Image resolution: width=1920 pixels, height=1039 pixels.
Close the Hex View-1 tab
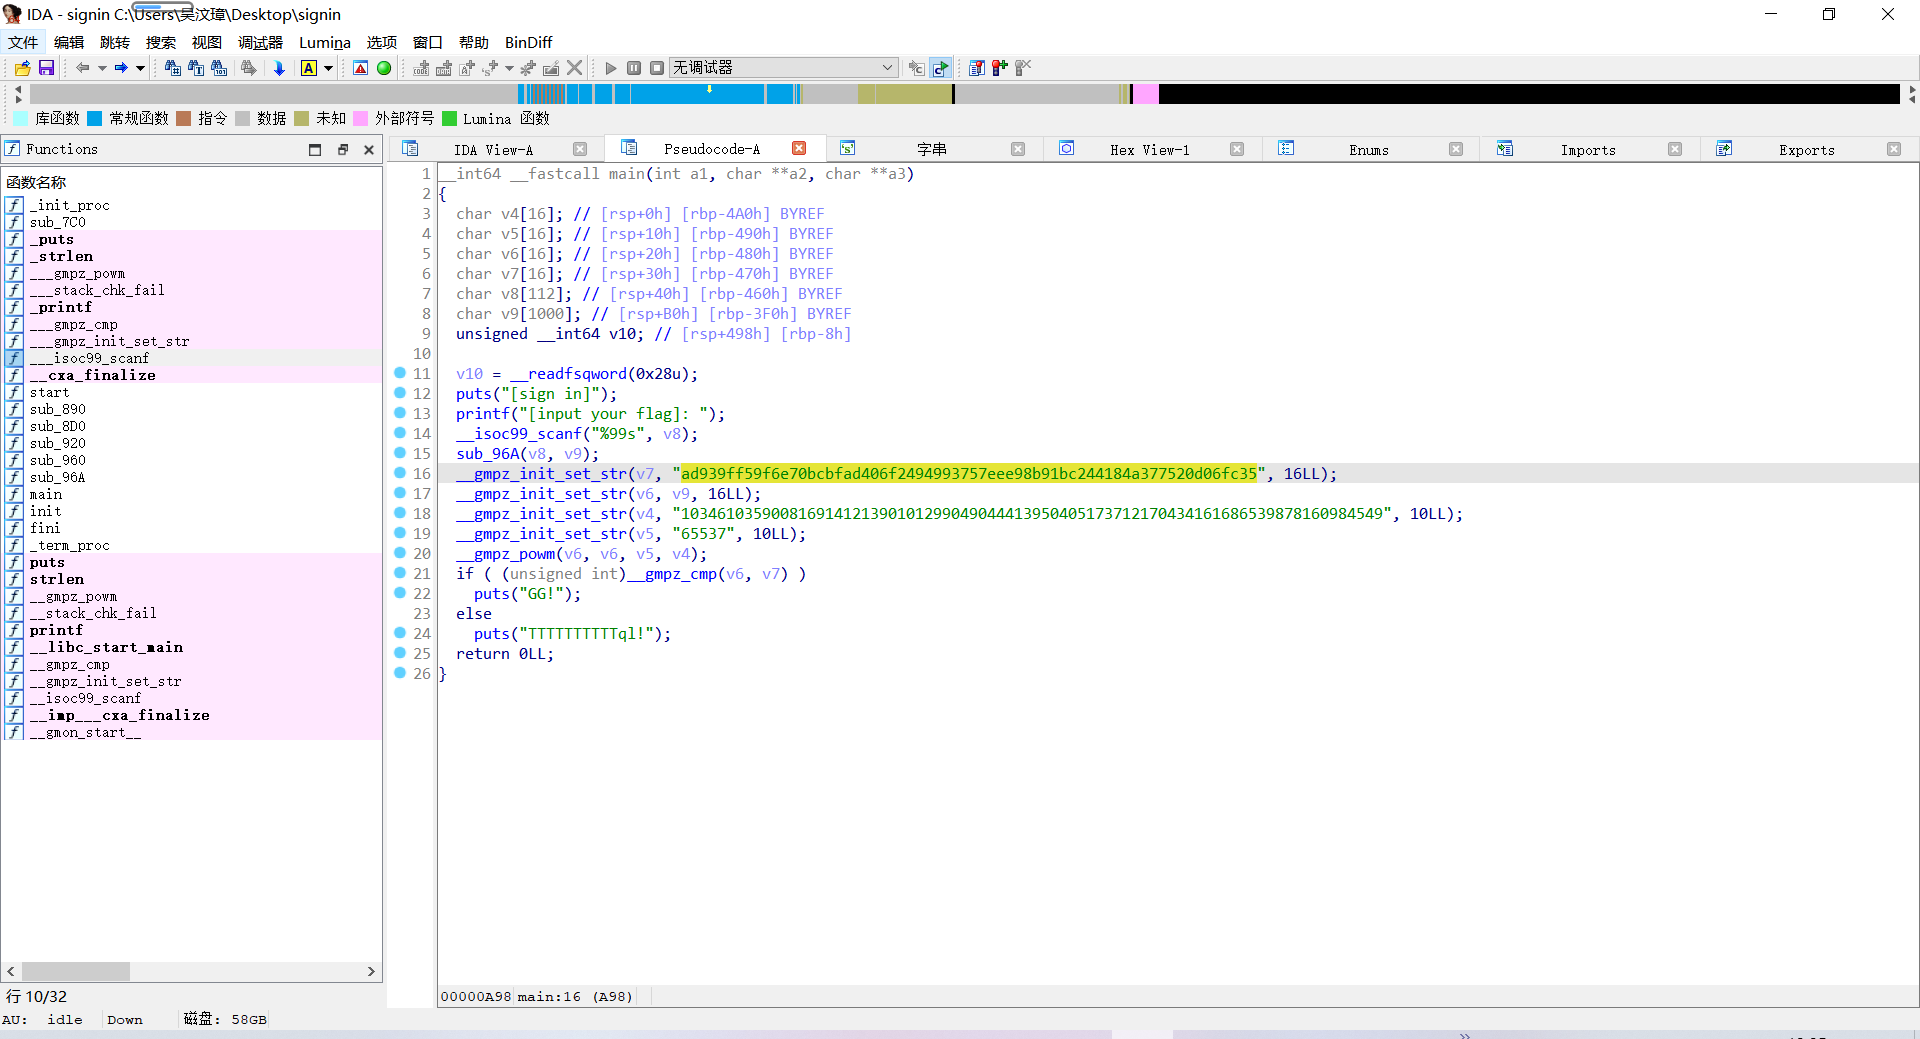(1237, 149)
